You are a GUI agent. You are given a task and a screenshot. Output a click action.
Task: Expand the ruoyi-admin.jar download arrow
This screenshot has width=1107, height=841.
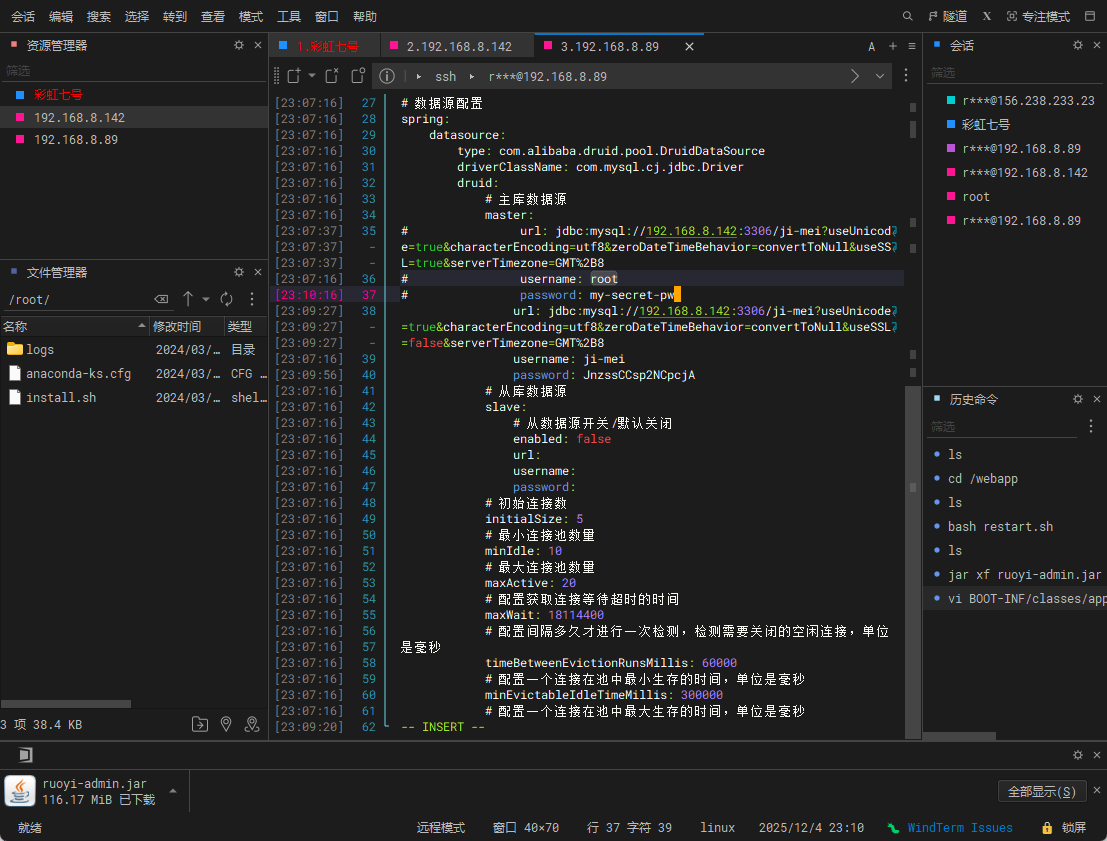[x=173, y=791]
